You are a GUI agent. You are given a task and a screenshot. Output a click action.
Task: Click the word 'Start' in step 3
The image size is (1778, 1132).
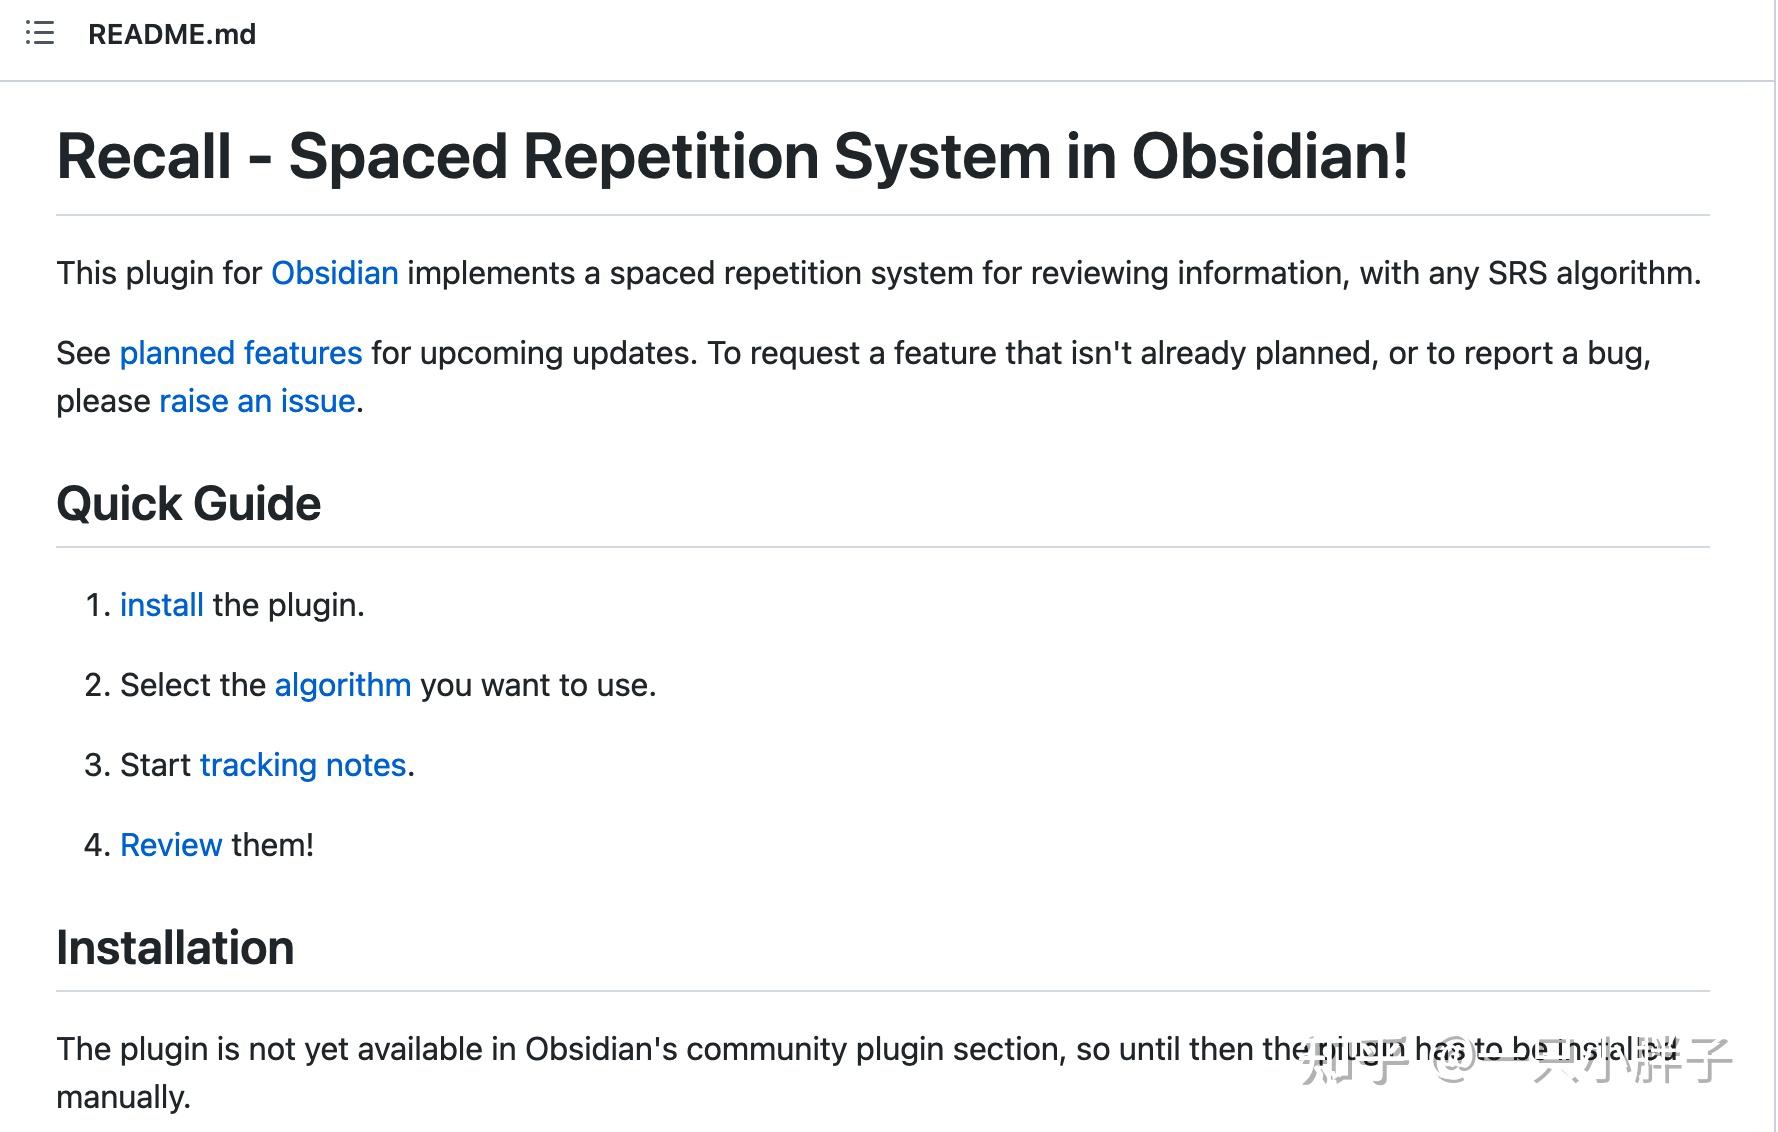[x=155, y=765]
